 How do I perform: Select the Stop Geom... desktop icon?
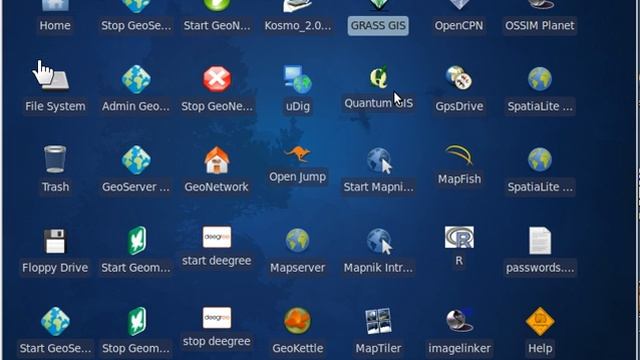pos(136,321)
